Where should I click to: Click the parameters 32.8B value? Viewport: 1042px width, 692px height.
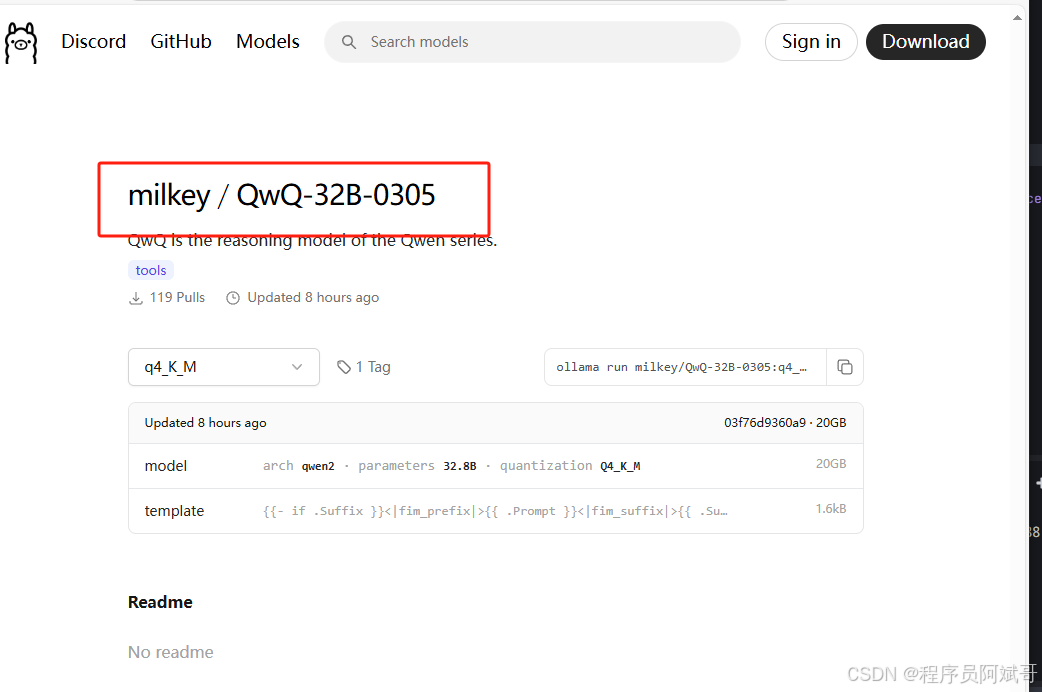[x=460, y=466]
